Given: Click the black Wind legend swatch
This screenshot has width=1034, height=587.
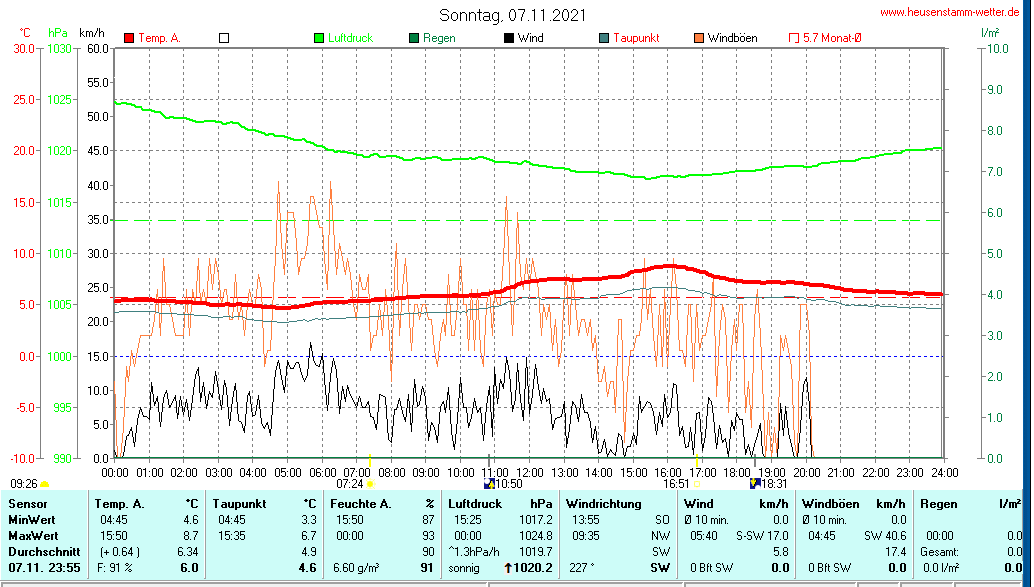Looking at the screenshot, I should [509, 38].
